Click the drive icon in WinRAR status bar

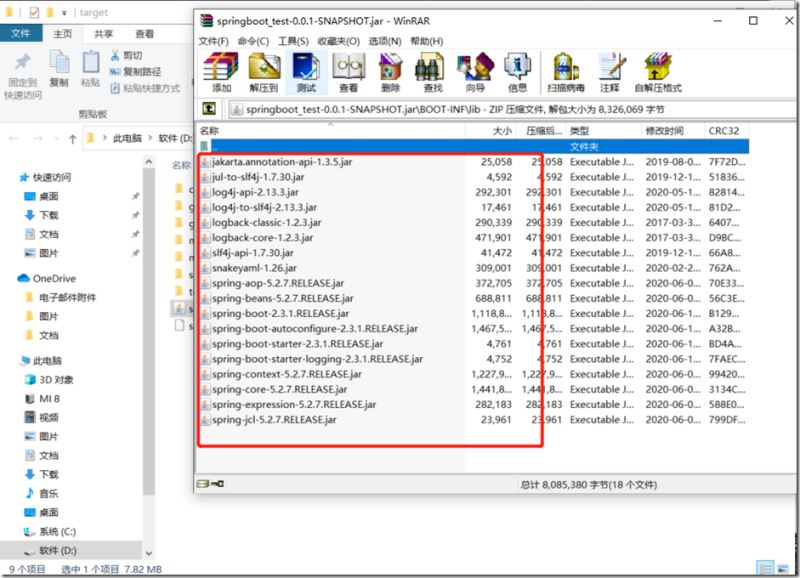tap(203, 484)
